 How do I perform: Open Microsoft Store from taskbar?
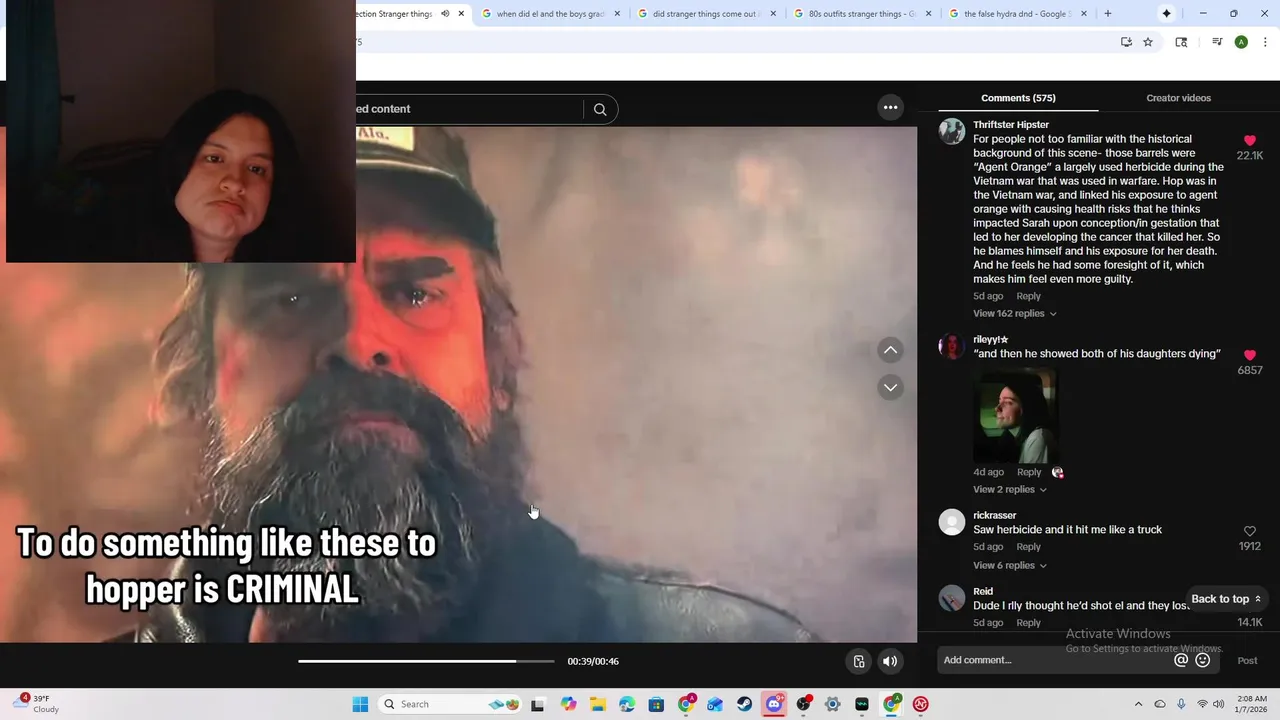tap(656, 704)
